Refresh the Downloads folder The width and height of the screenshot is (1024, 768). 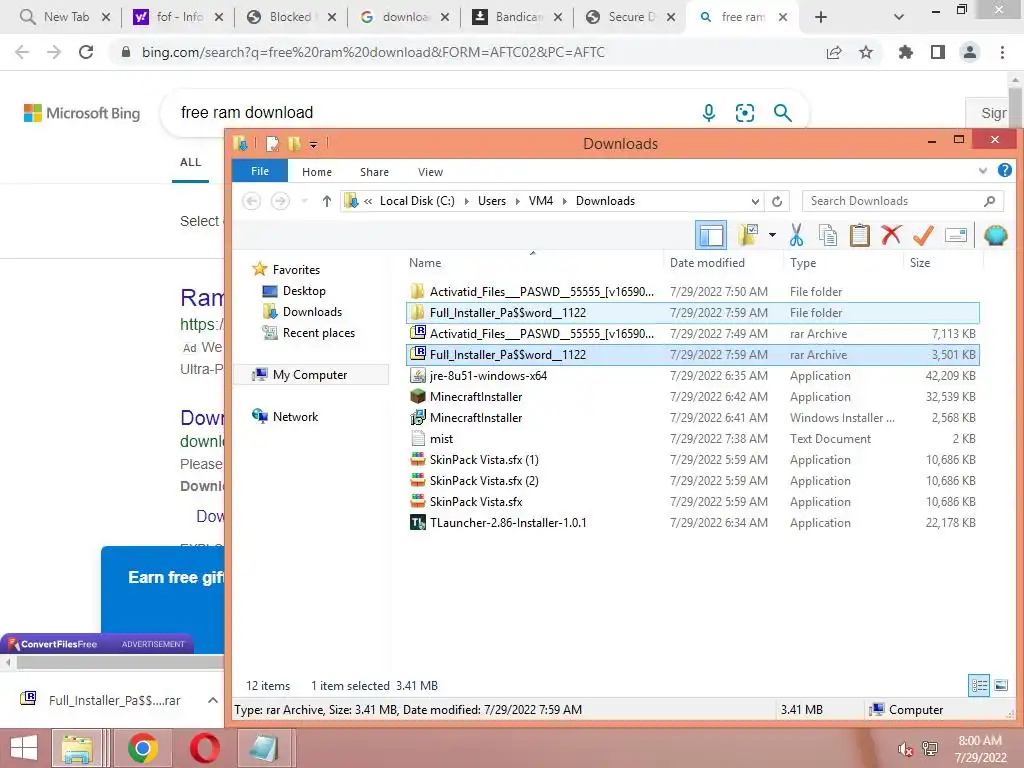tap(777, 201)
